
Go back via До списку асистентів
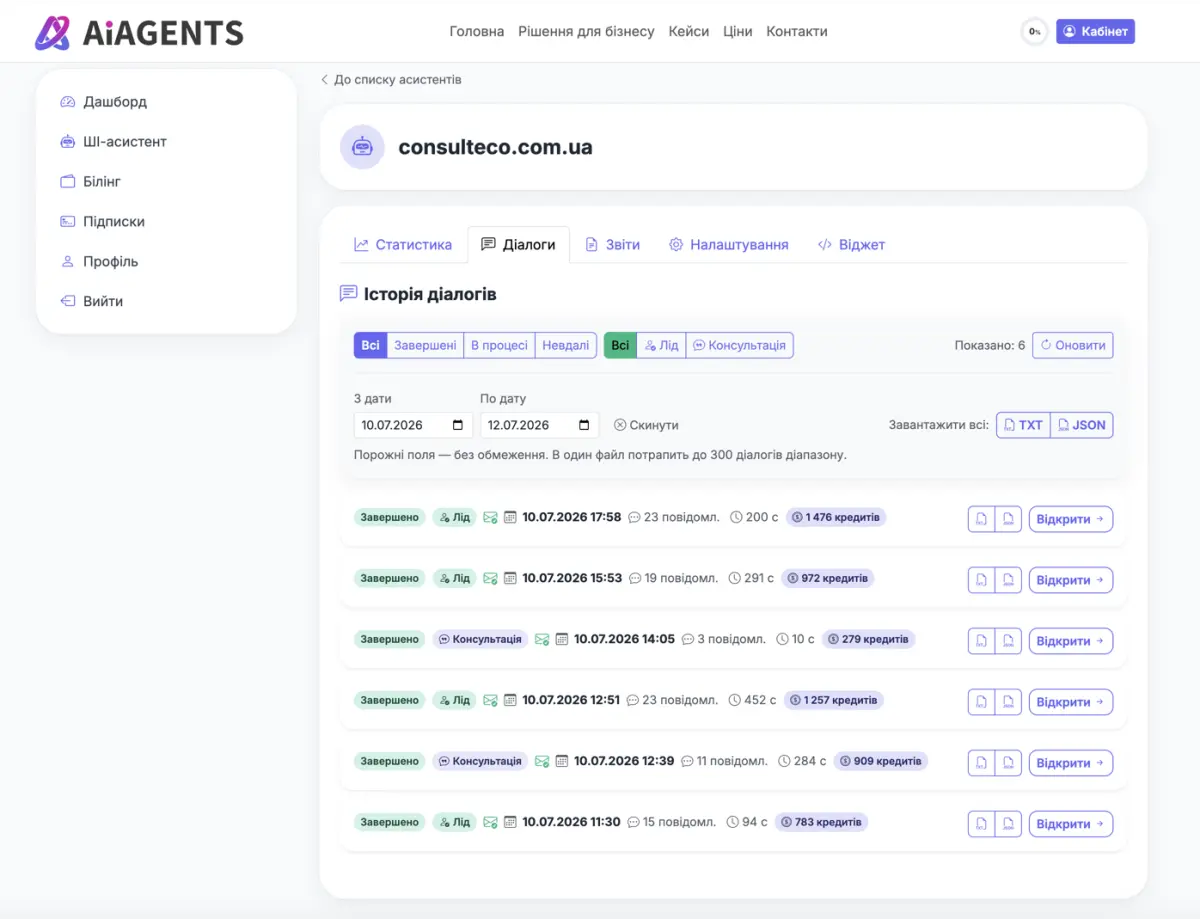tap(391, 80)
